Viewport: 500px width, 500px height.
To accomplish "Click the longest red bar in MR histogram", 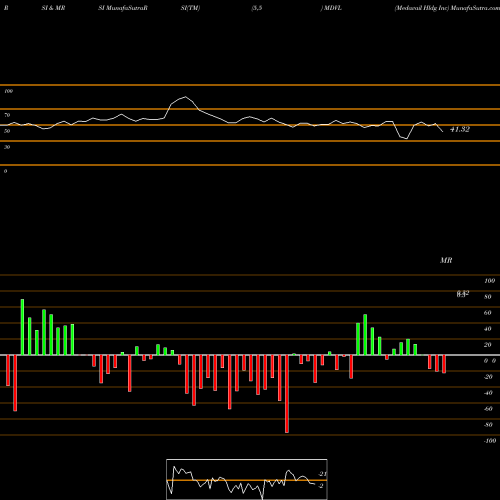I will (x=287, y=394).
